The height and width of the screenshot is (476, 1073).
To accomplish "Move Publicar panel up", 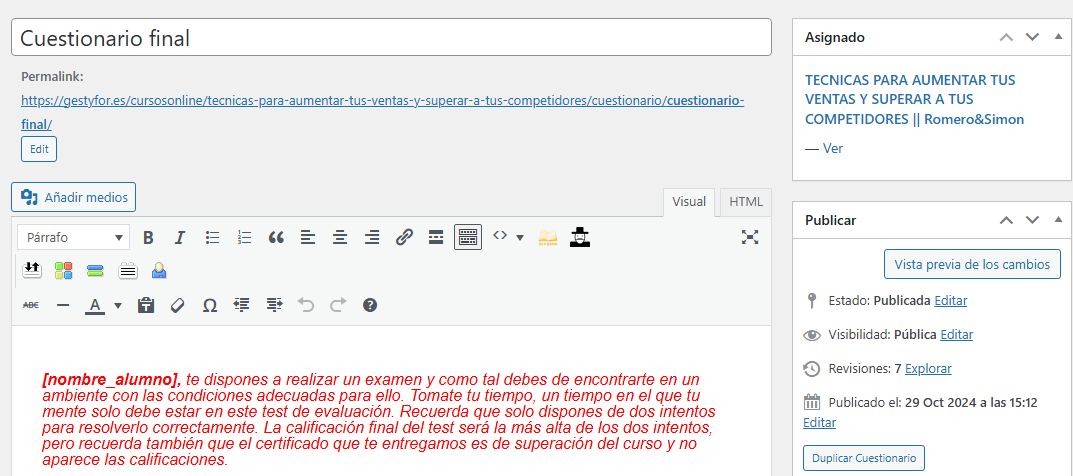I will click(1006, 220).
